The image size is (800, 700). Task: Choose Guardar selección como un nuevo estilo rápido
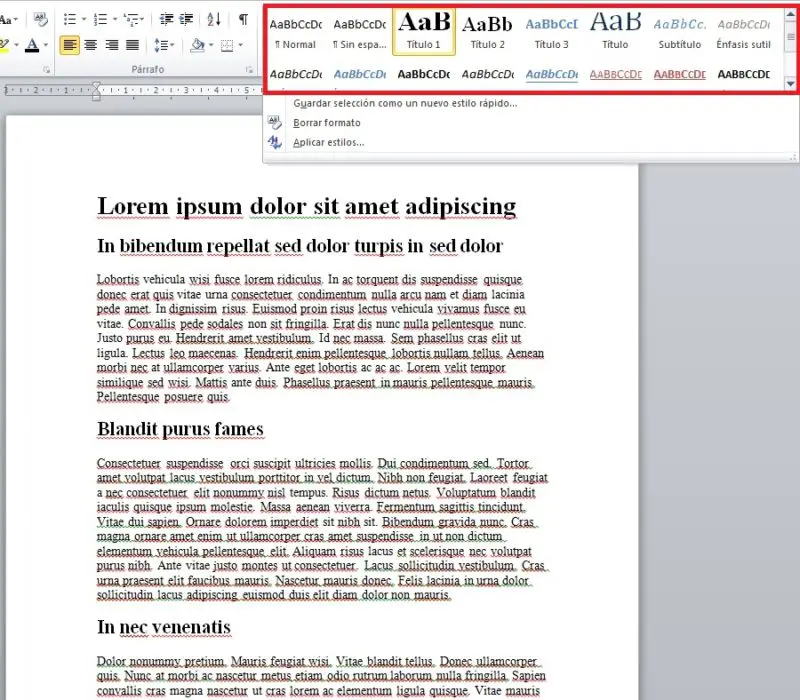pos(405,103)
